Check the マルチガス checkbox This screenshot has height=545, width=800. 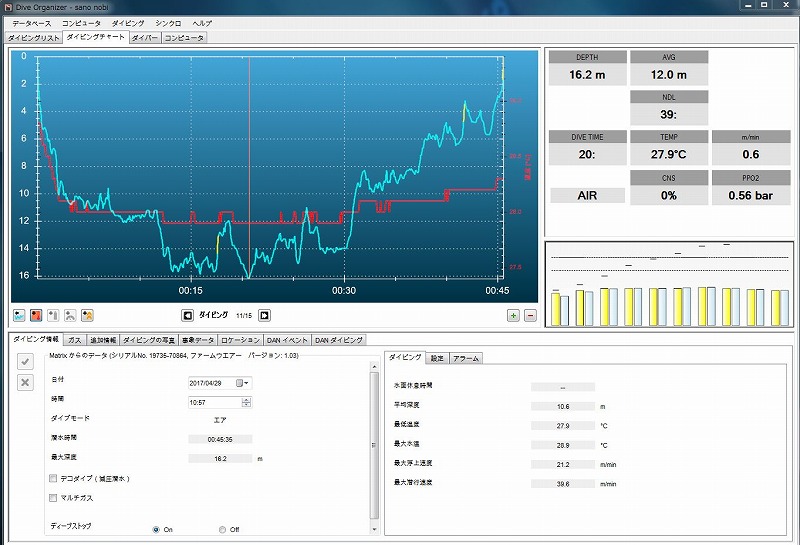click(53, 497)
